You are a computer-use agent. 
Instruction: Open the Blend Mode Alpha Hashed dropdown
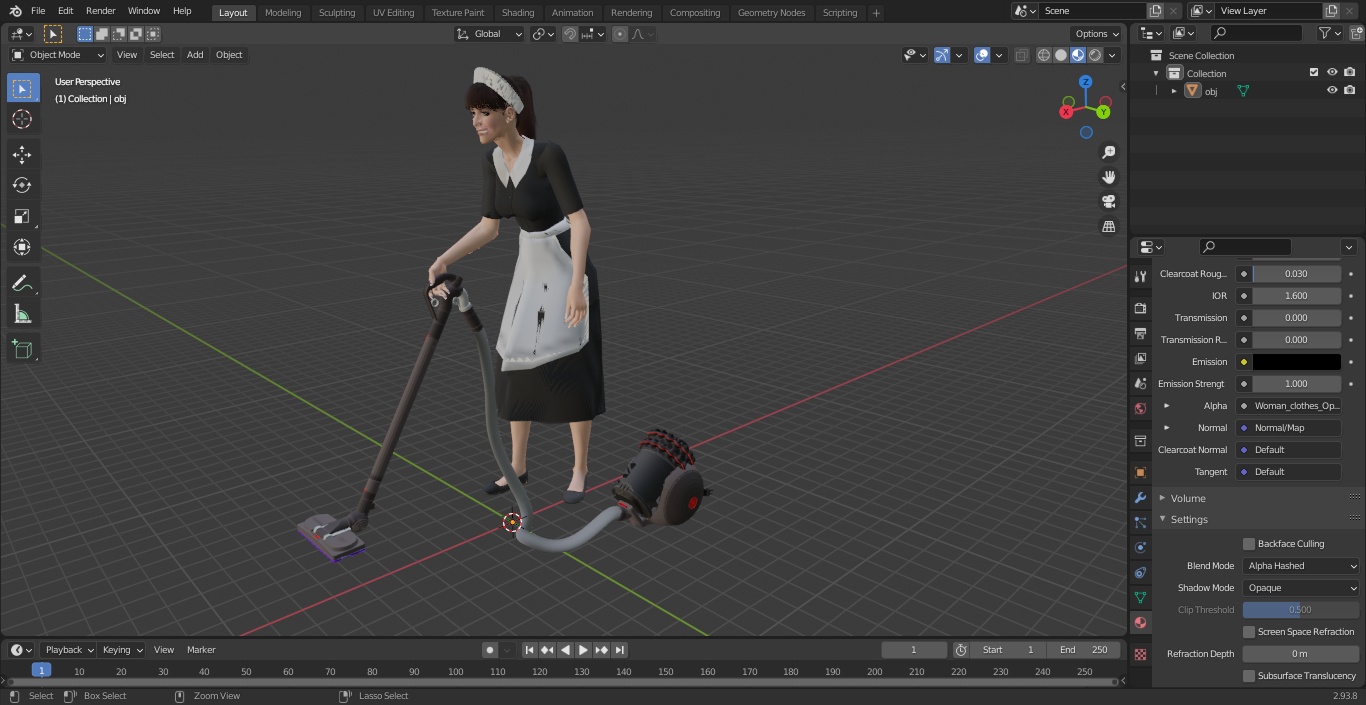pos(1302,566)
